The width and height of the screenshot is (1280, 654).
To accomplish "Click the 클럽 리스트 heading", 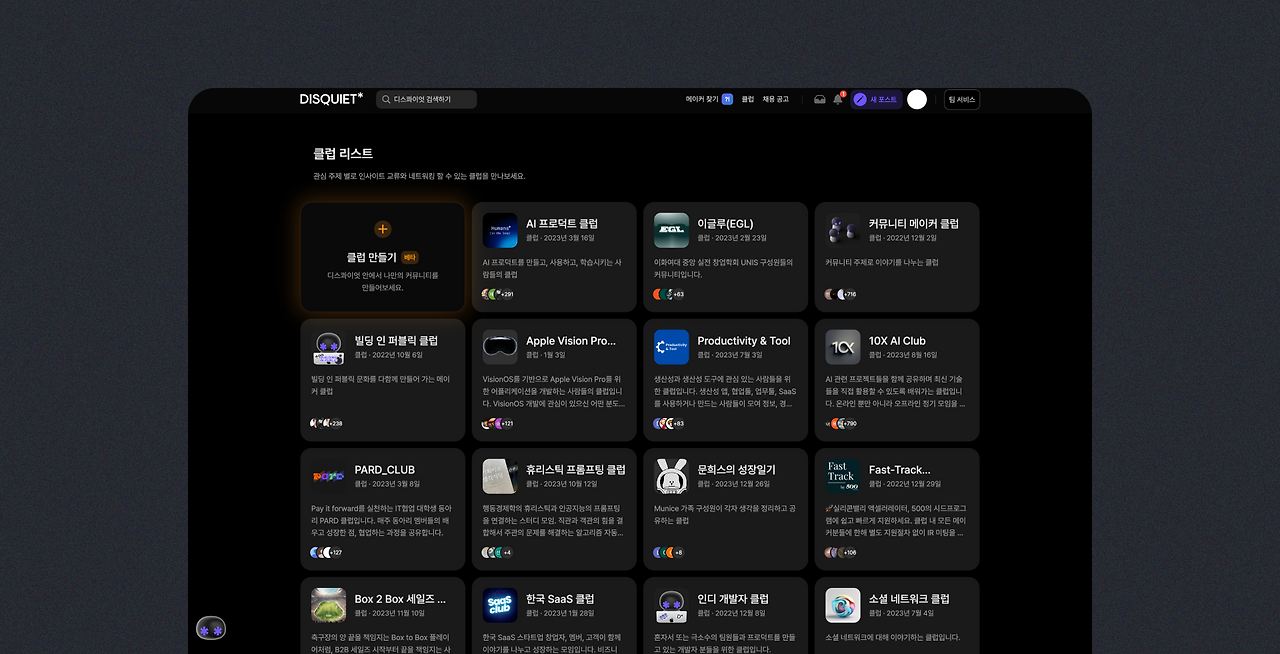I will (x=343, y=153).
